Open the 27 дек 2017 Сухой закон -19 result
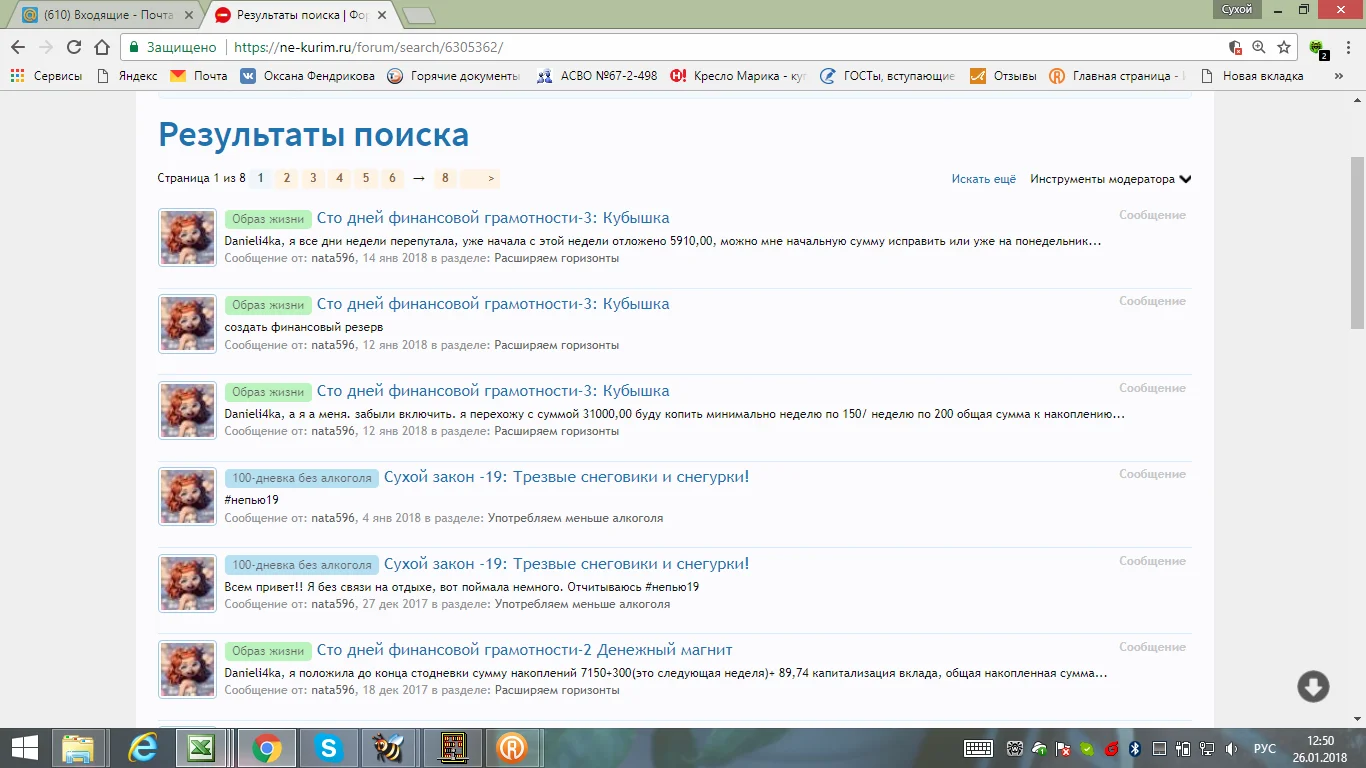 [567, 564]
